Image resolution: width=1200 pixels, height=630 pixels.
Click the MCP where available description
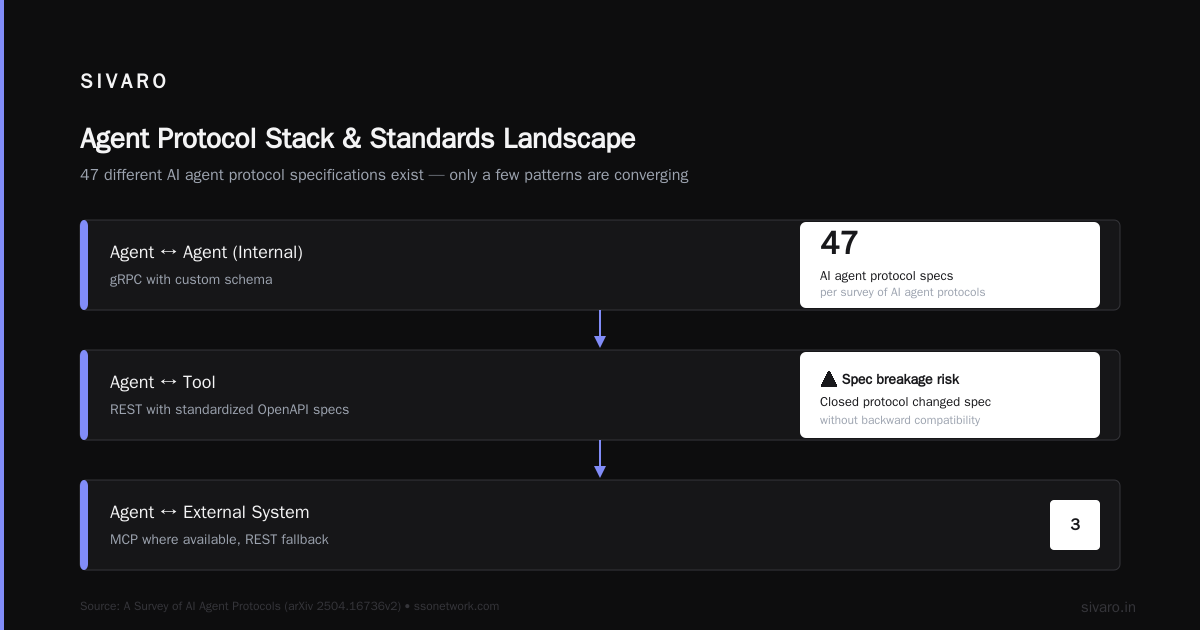click(x=219, y=540)
